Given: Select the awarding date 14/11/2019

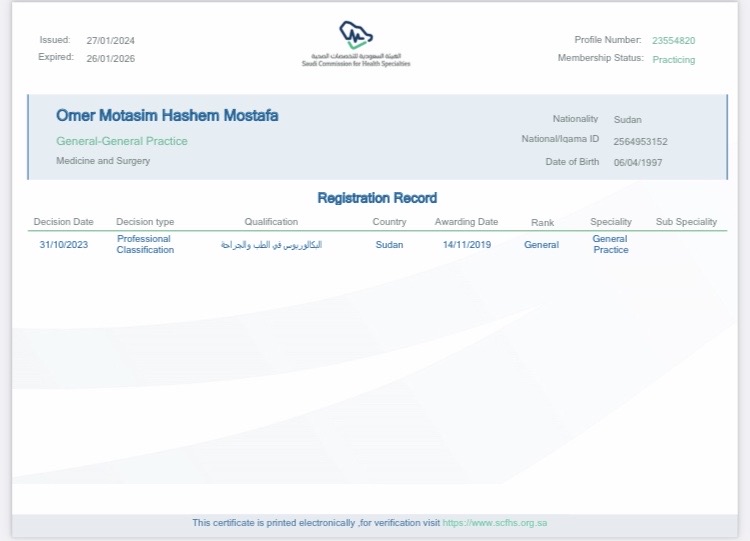Looking at the screenshot, I should pos(466,245).
